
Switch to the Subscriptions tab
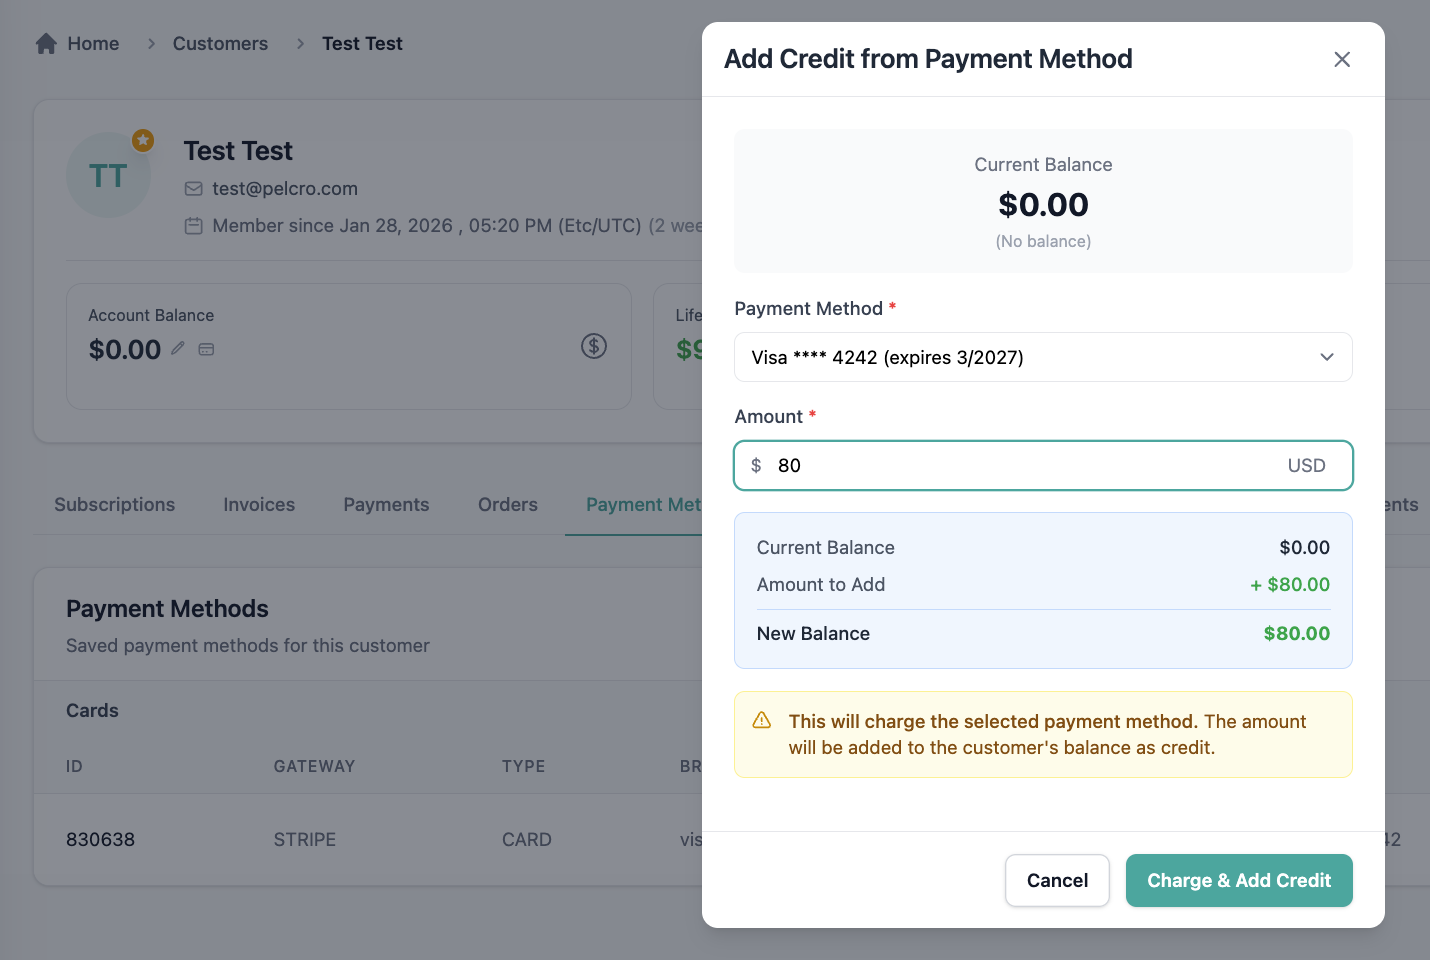[x=114, y=505]
